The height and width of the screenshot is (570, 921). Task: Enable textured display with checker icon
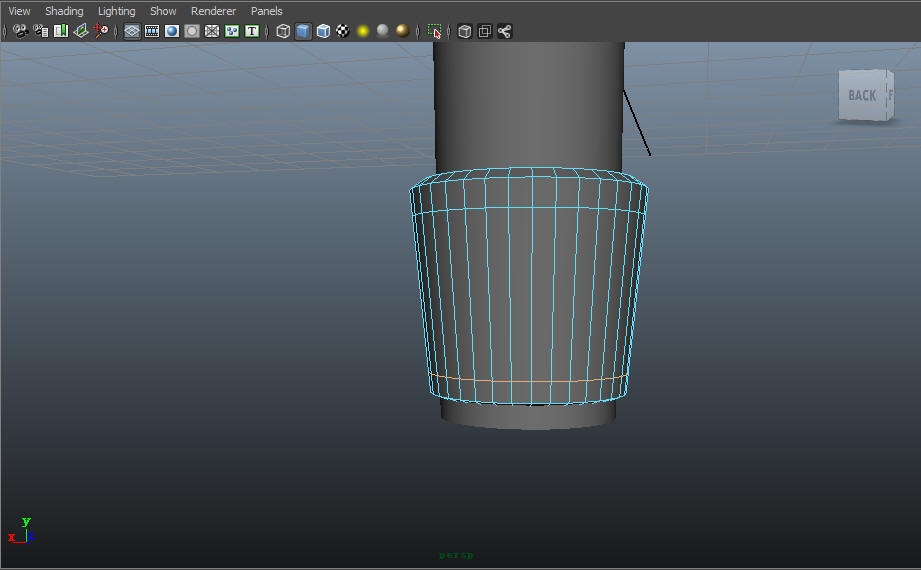tap(343, 31)
